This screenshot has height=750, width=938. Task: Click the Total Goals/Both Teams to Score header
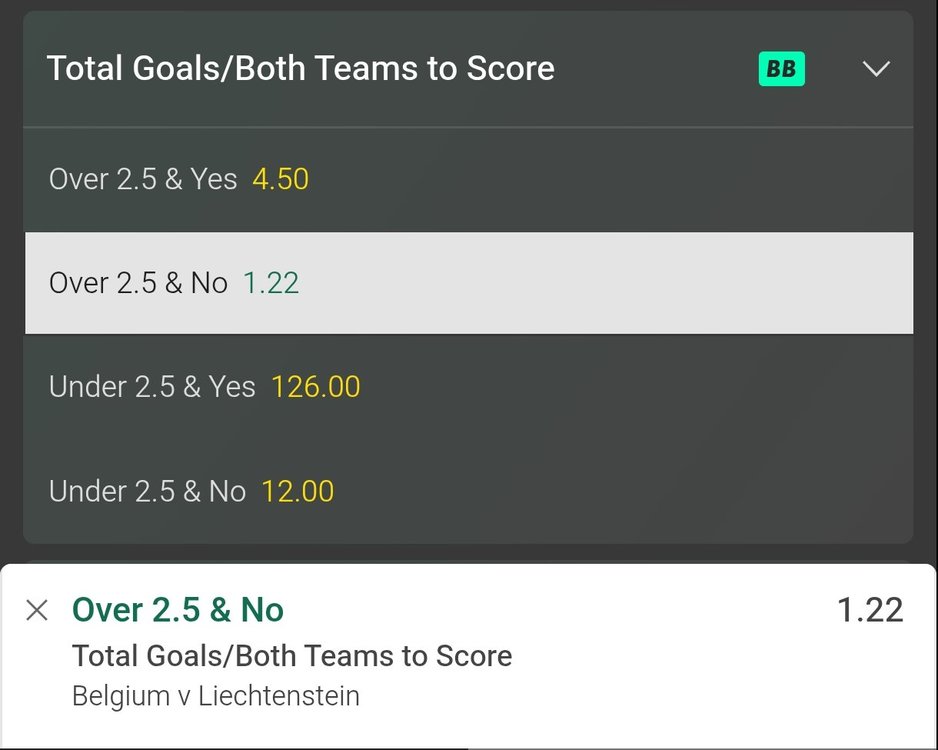pos(300,68)
